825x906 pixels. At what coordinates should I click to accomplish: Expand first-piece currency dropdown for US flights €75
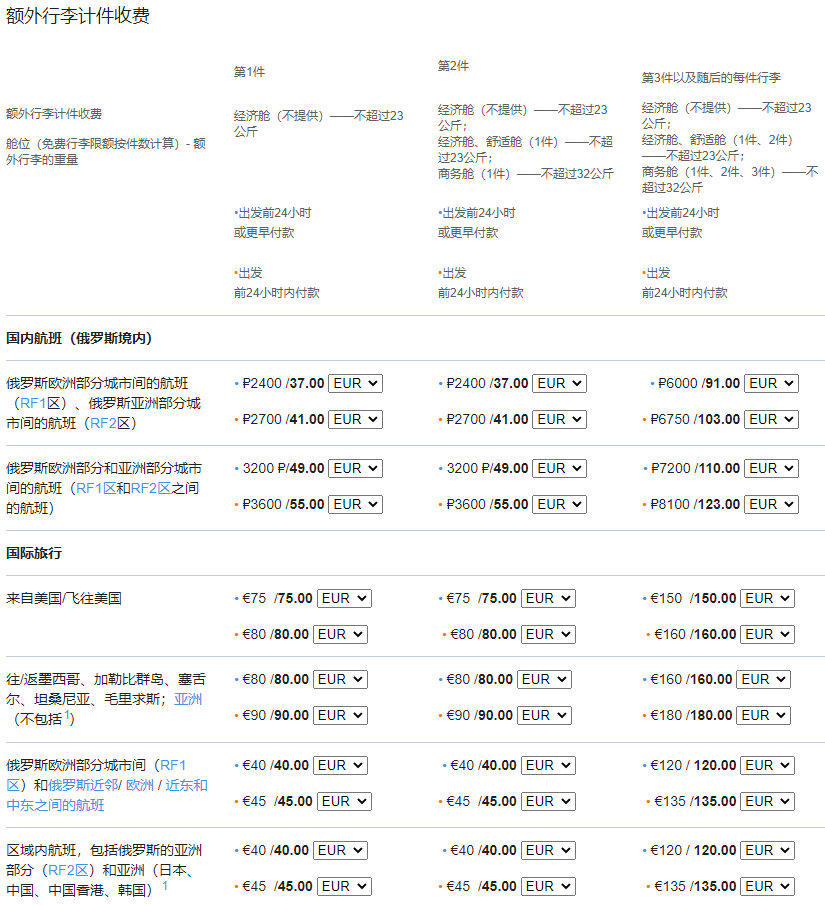click(344, 598)
